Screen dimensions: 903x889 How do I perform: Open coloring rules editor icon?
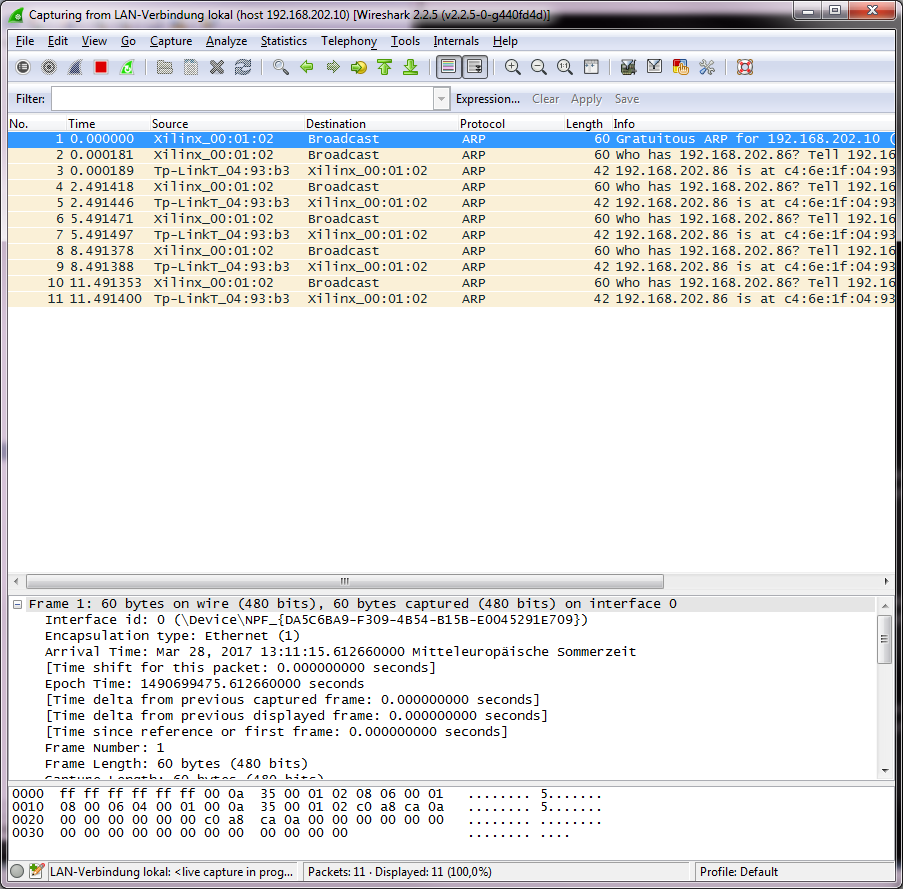click(x=681, y=67)
